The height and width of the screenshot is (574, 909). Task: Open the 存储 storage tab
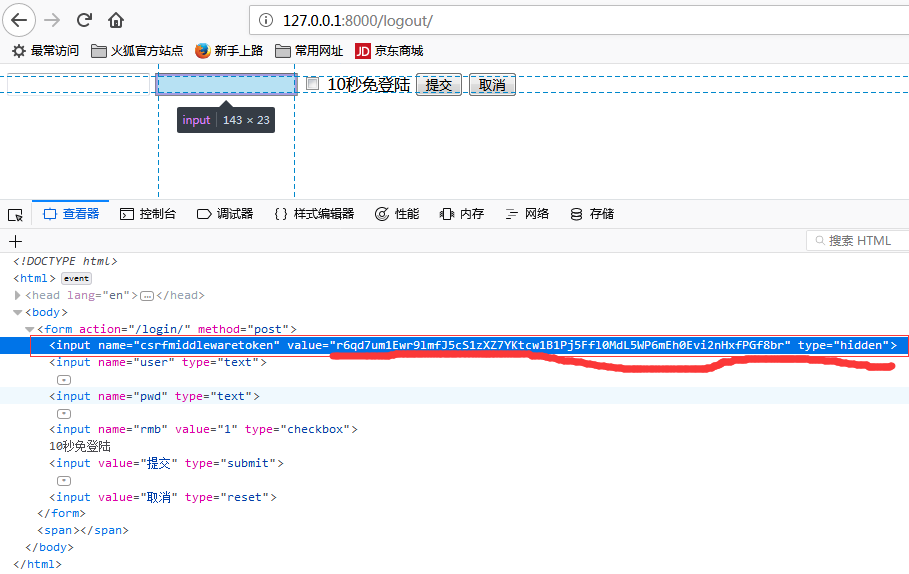click(592, 214)
